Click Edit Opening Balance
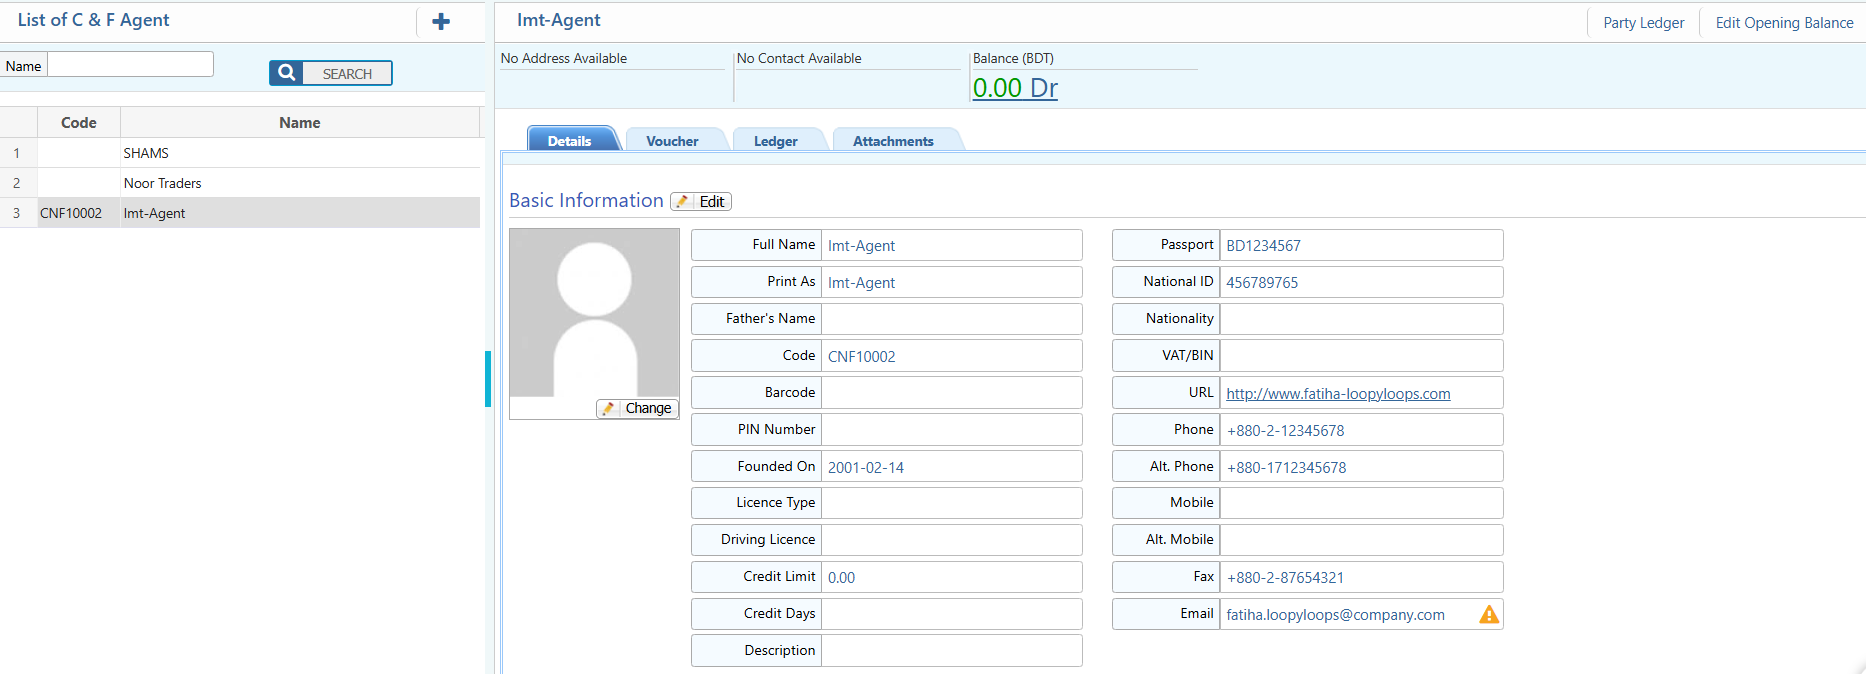This screenshot has height=674, width=1866. click(1784, 23)
